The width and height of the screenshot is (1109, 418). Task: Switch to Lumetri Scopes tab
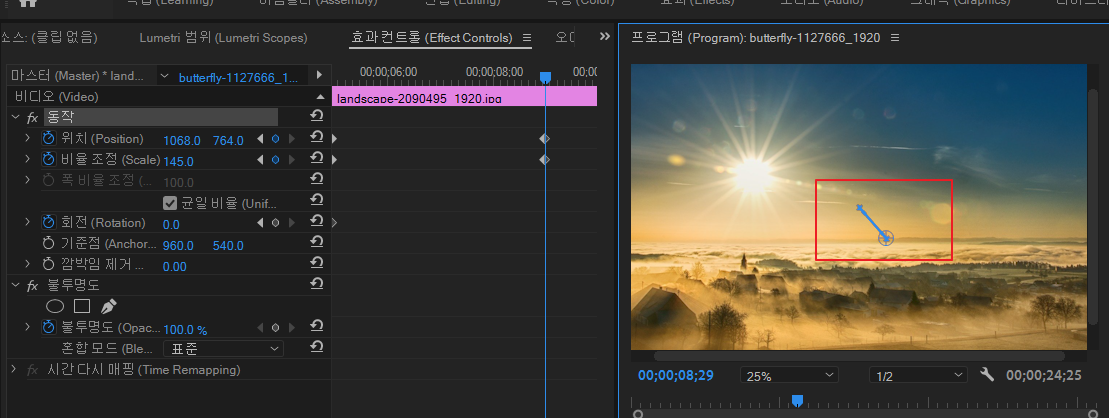click(x=223, y=37)
